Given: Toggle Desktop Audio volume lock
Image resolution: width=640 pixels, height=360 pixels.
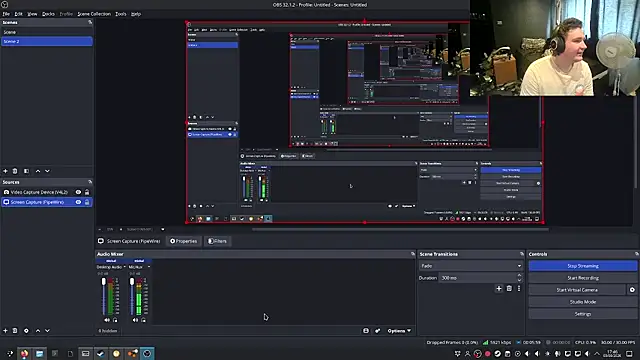Looking at the screenshot, I should tap(115, 320).
